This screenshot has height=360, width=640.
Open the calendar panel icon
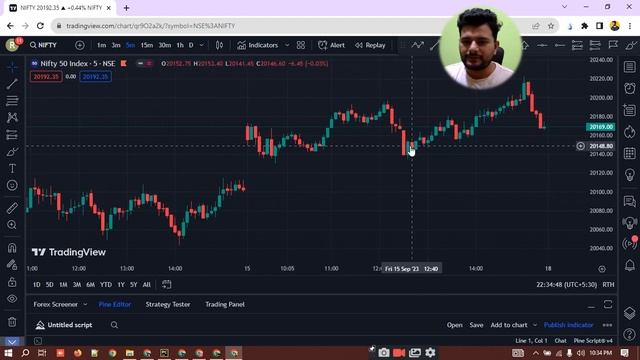tap(630, 153)
